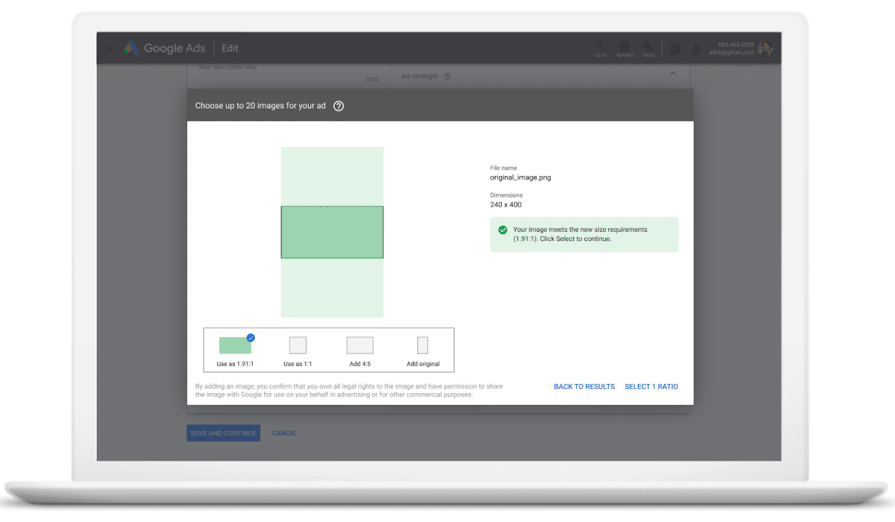Deselect the 'Use as 1.91:1' ratio
Viewport: 895px width, 522px height.
235,345
